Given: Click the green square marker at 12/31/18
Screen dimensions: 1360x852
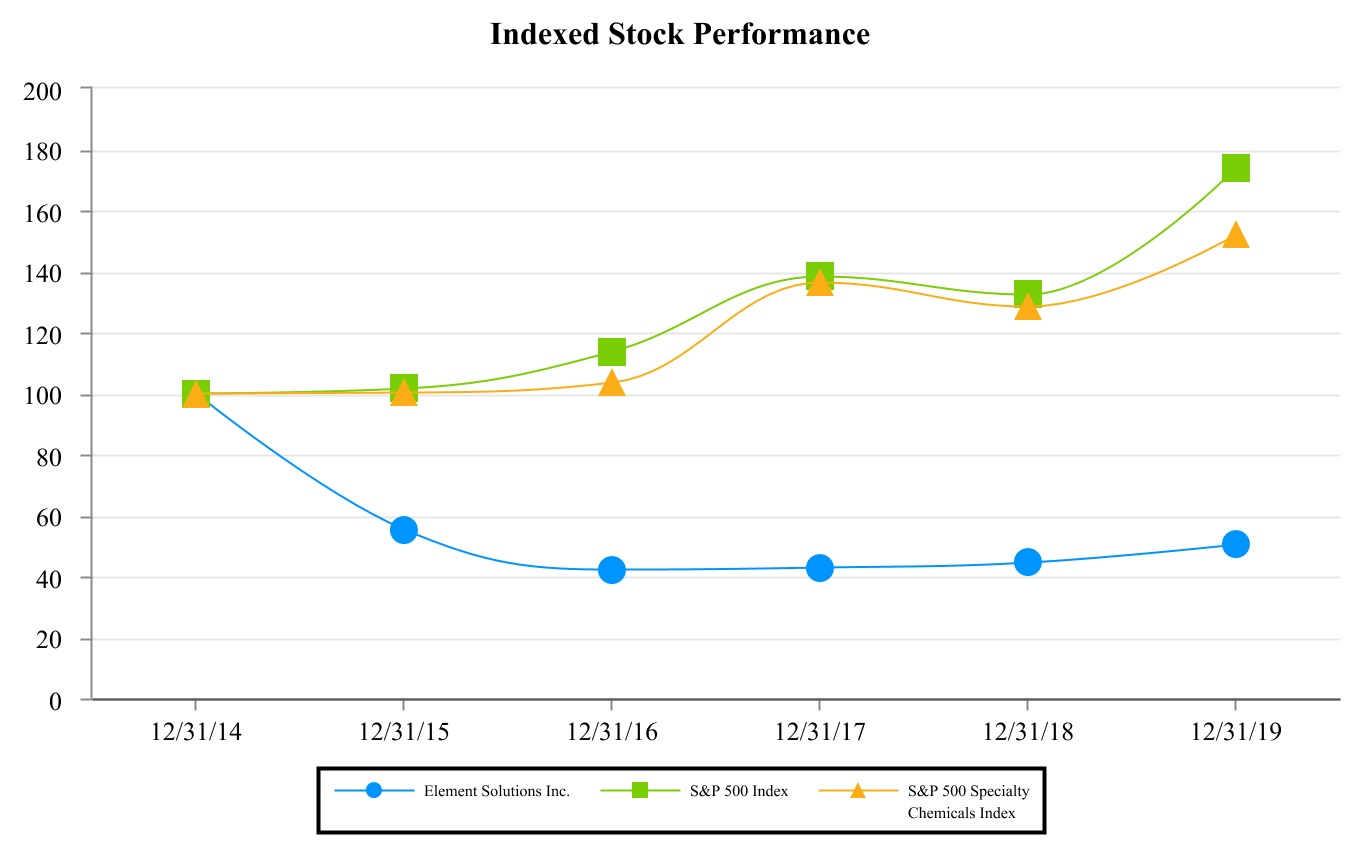Looking at the screenshot, I should click(x=1027, y=293).
